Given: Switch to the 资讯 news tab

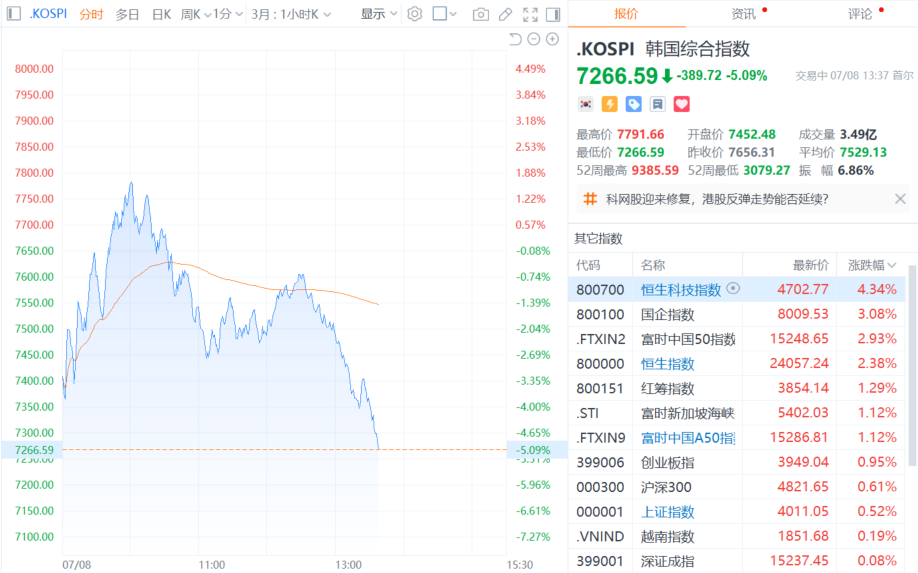Looking at the screenshot, I should pos(744,14).
